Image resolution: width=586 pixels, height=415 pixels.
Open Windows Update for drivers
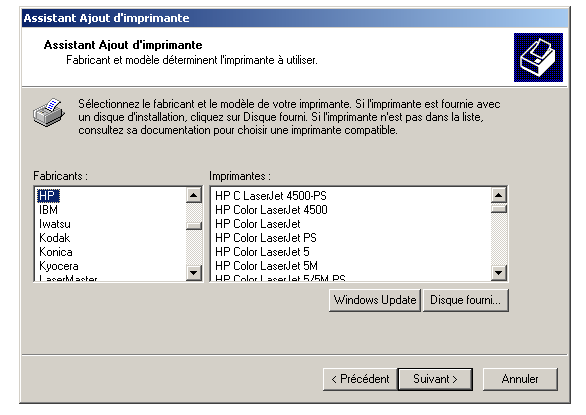coord(375,300)
